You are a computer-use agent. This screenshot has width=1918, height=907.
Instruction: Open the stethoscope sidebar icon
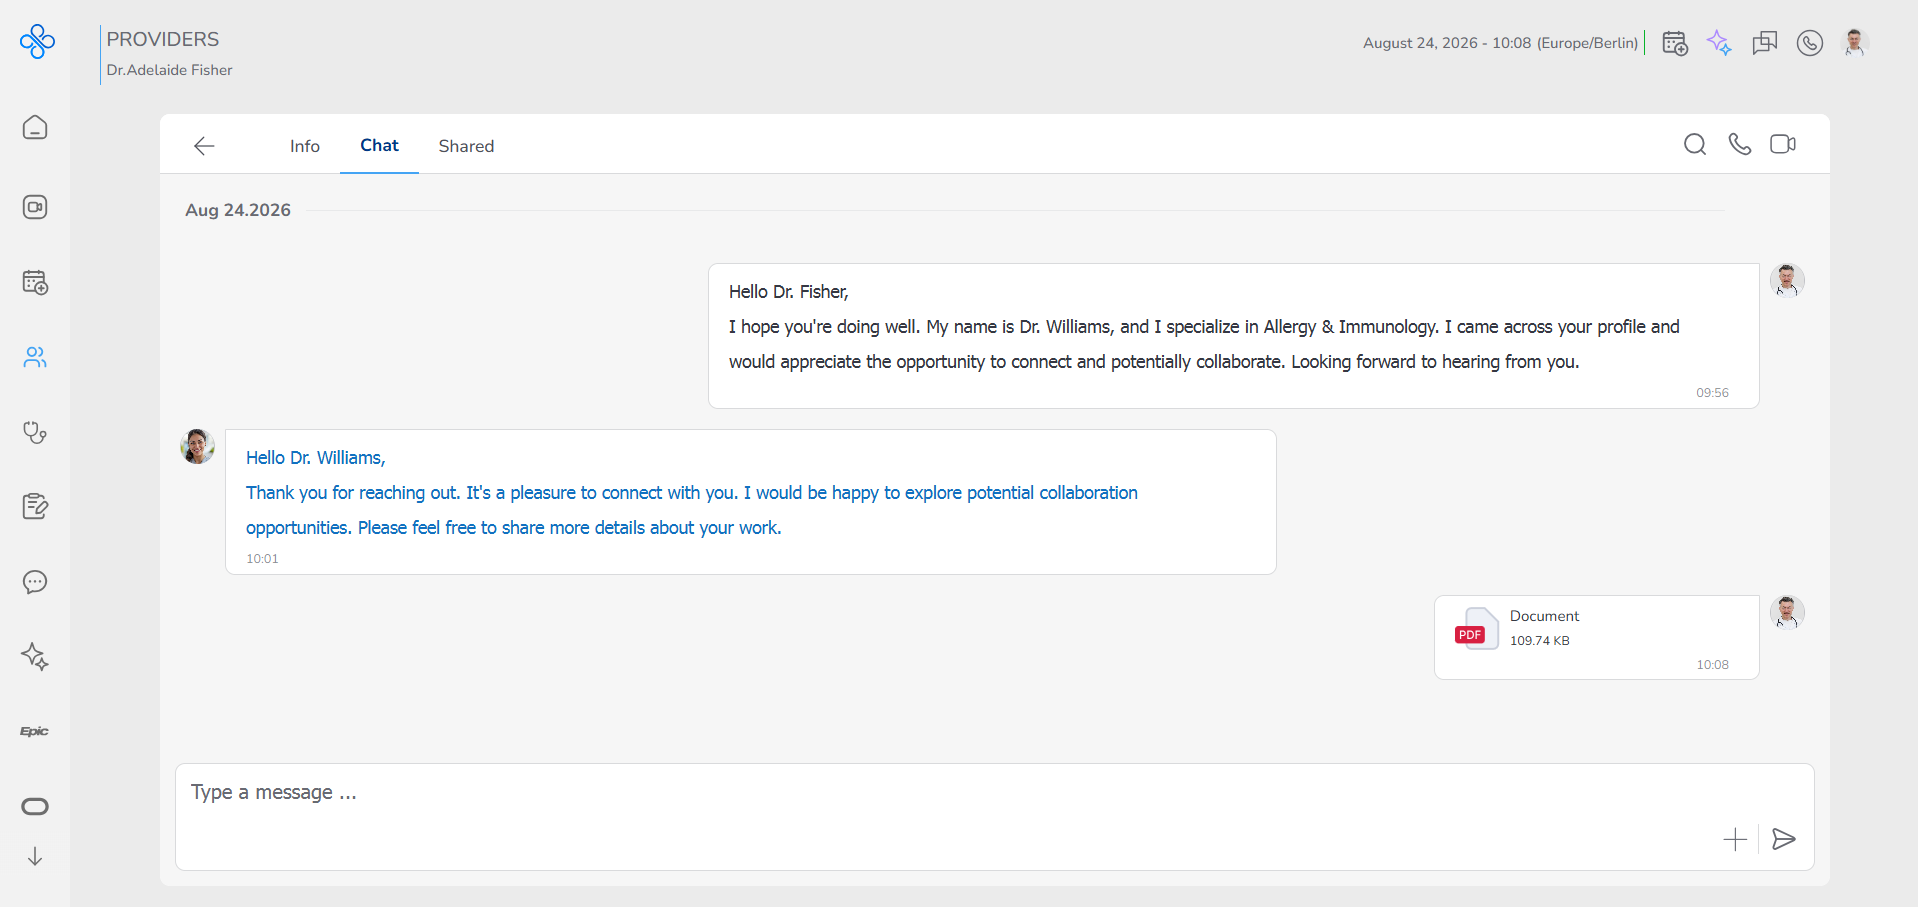[x=35, y=432]
